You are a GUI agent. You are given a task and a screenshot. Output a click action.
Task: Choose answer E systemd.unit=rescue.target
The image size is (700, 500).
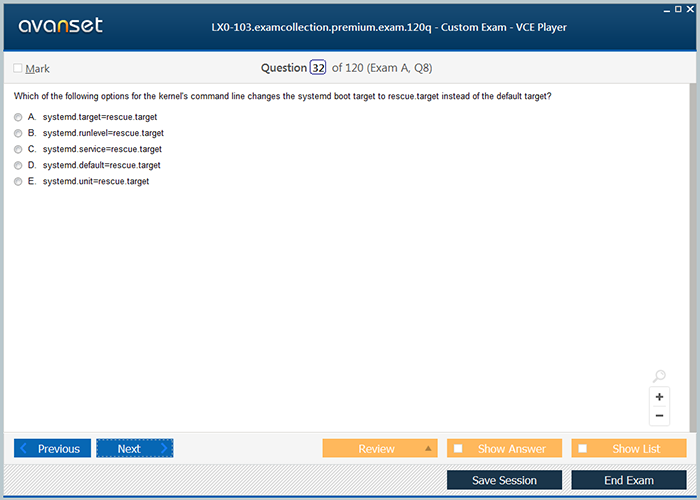coord(18,181)
